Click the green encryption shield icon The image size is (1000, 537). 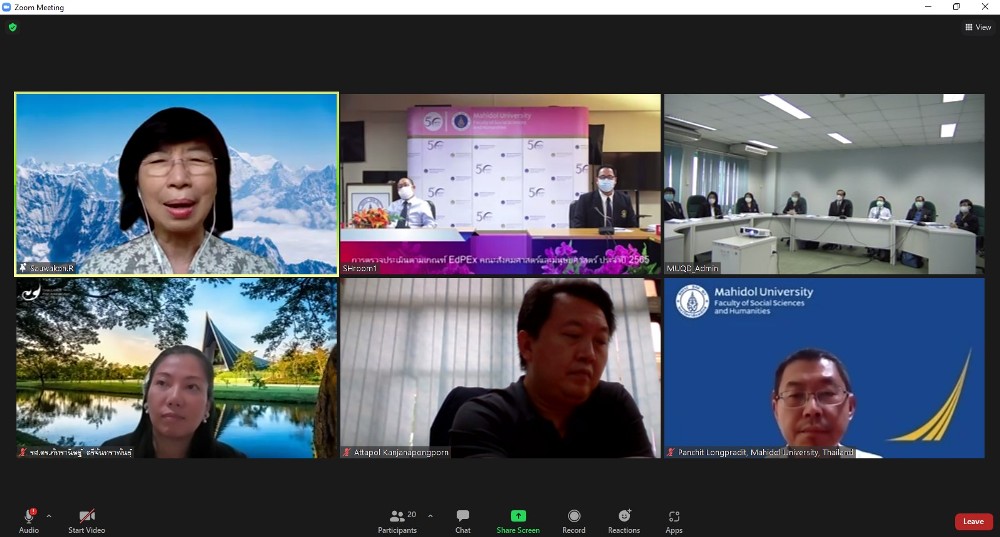point(13,27)
